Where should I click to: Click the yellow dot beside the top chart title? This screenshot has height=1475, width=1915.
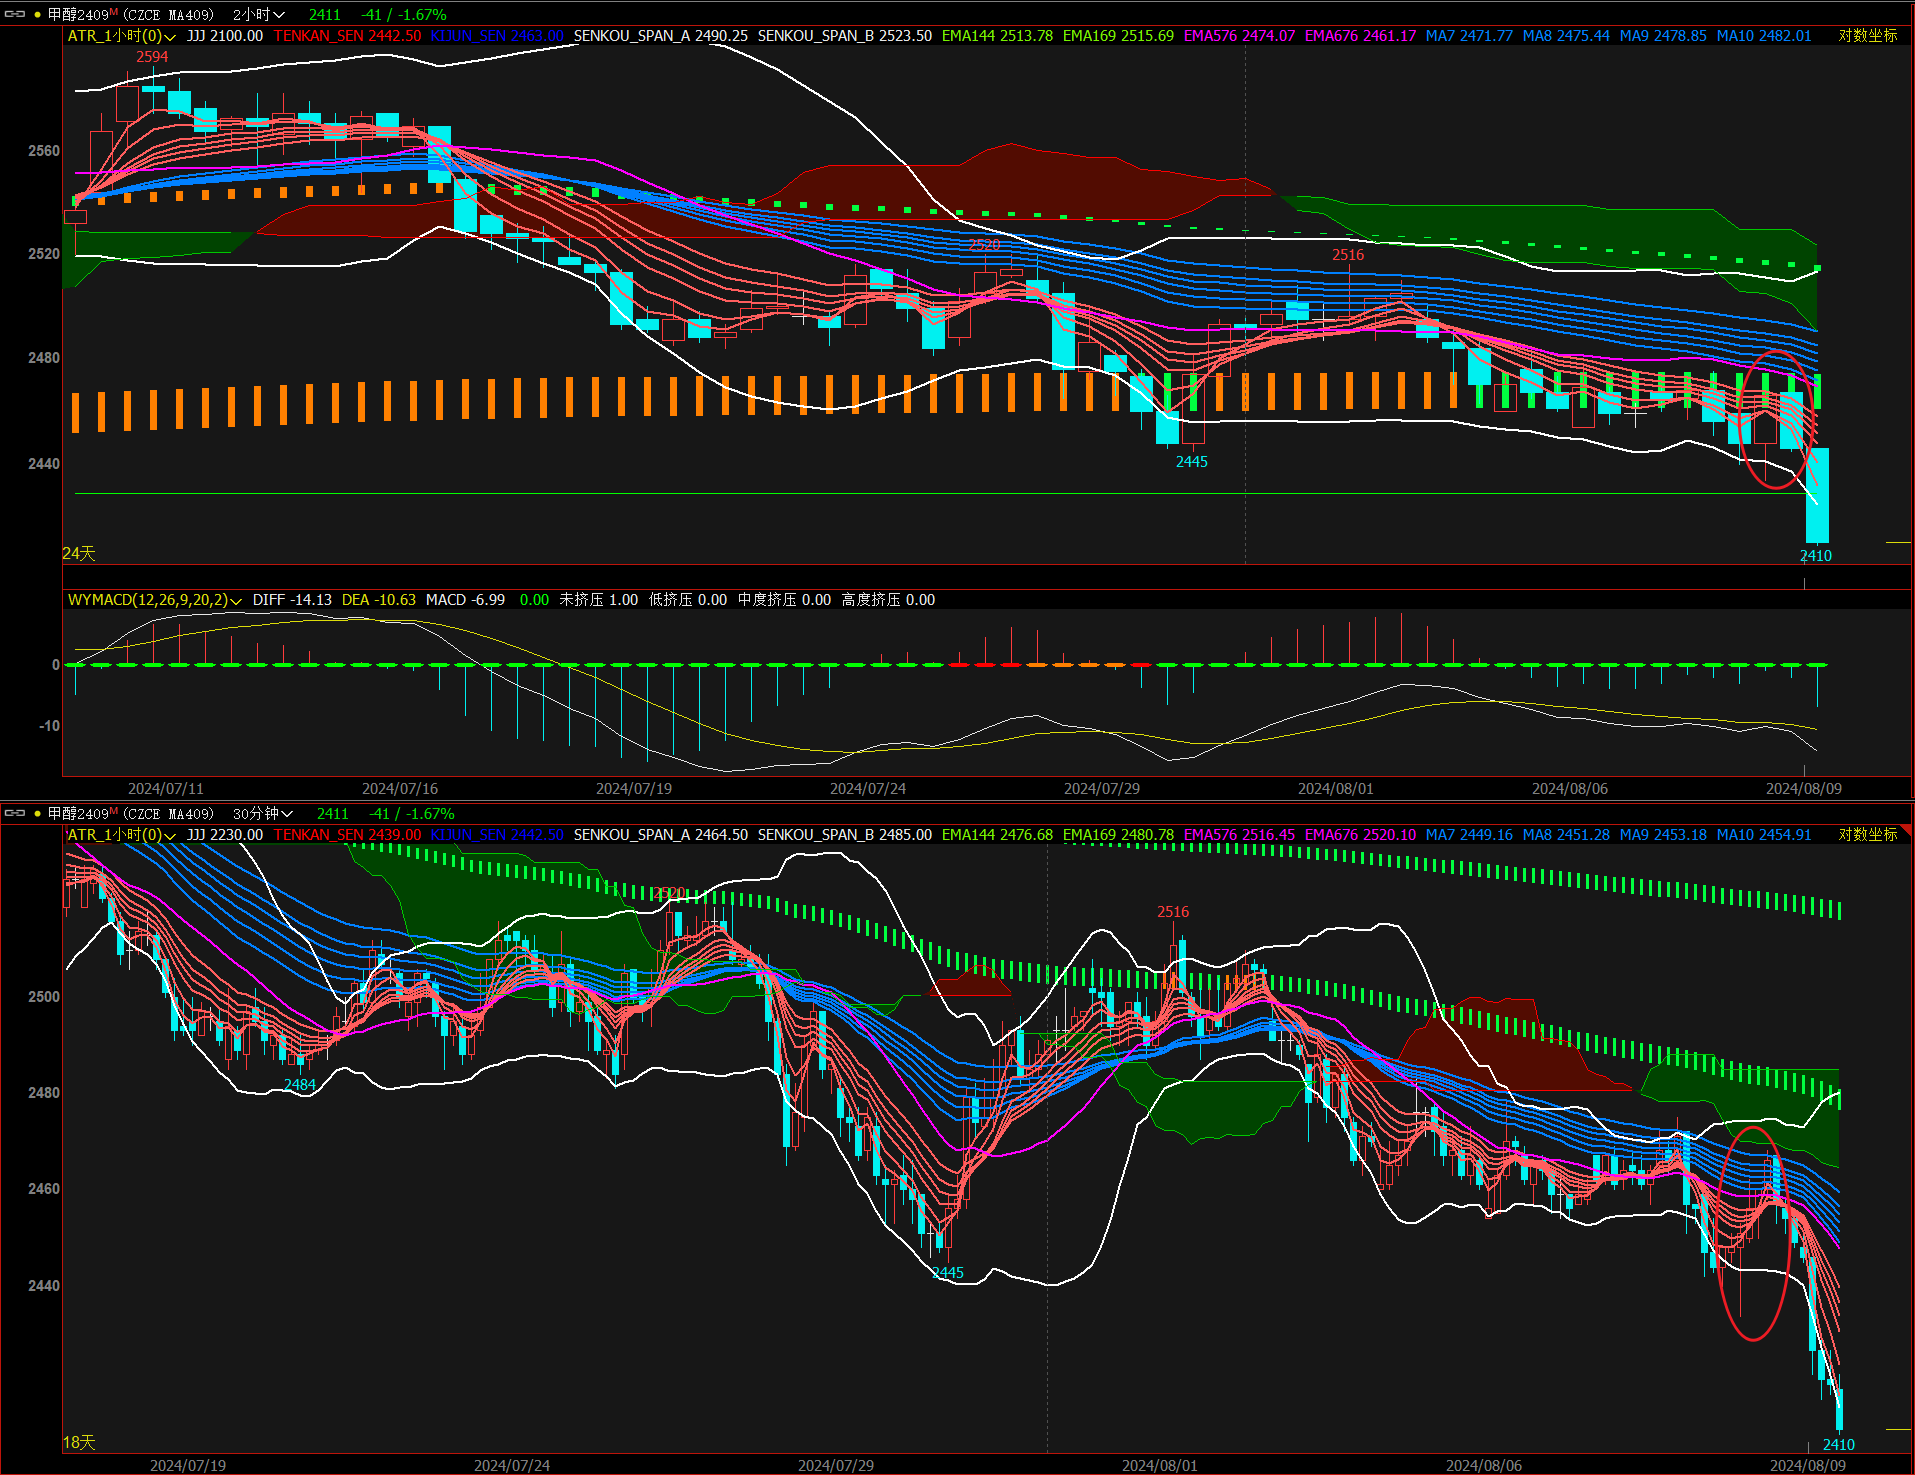click(x=38, y=14)
